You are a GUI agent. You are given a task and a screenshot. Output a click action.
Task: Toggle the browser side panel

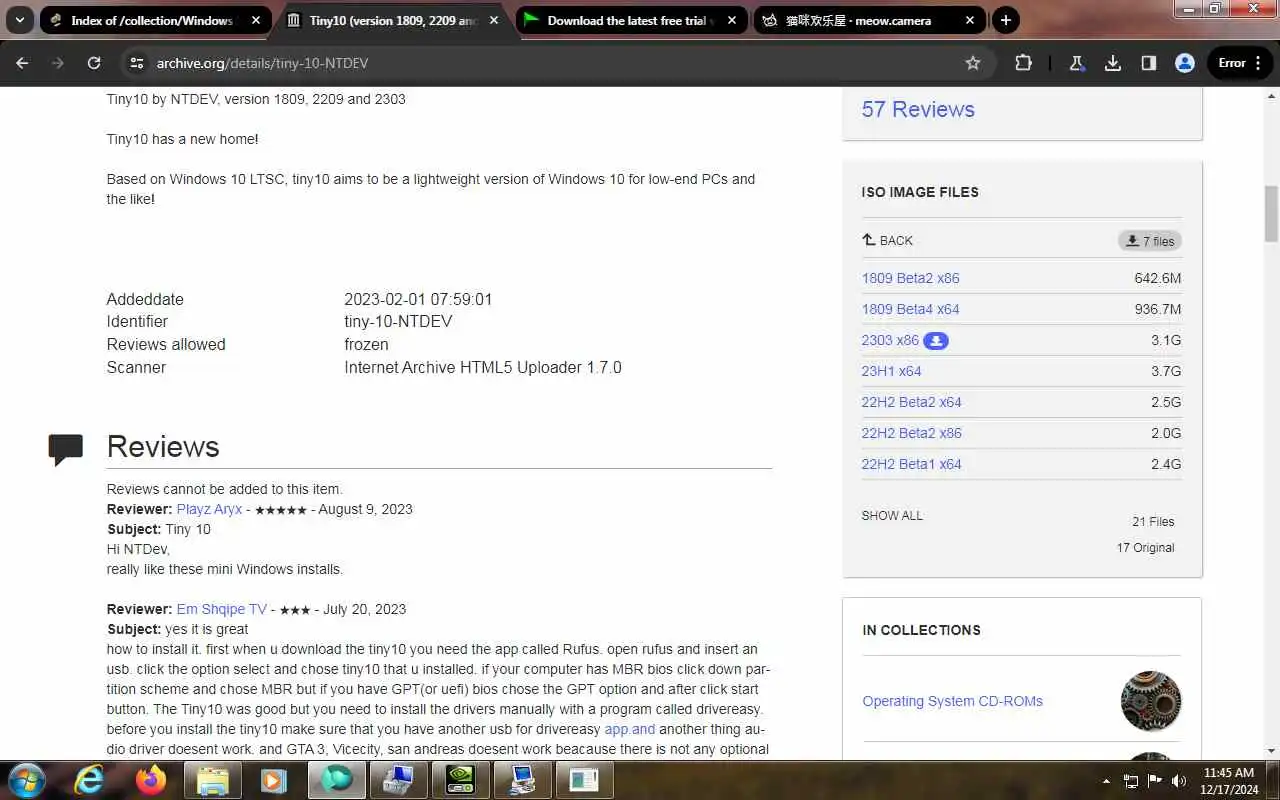(1149, 63)
